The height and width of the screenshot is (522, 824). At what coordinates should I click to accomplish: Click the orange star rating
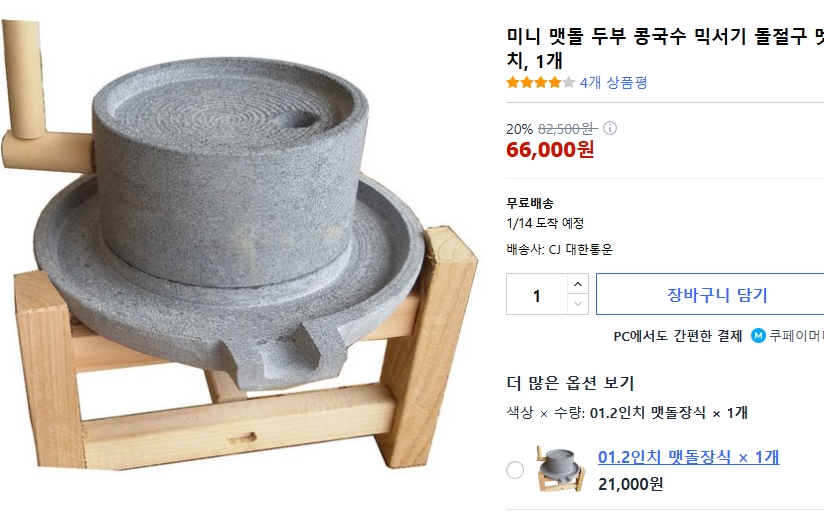[540, 83]
